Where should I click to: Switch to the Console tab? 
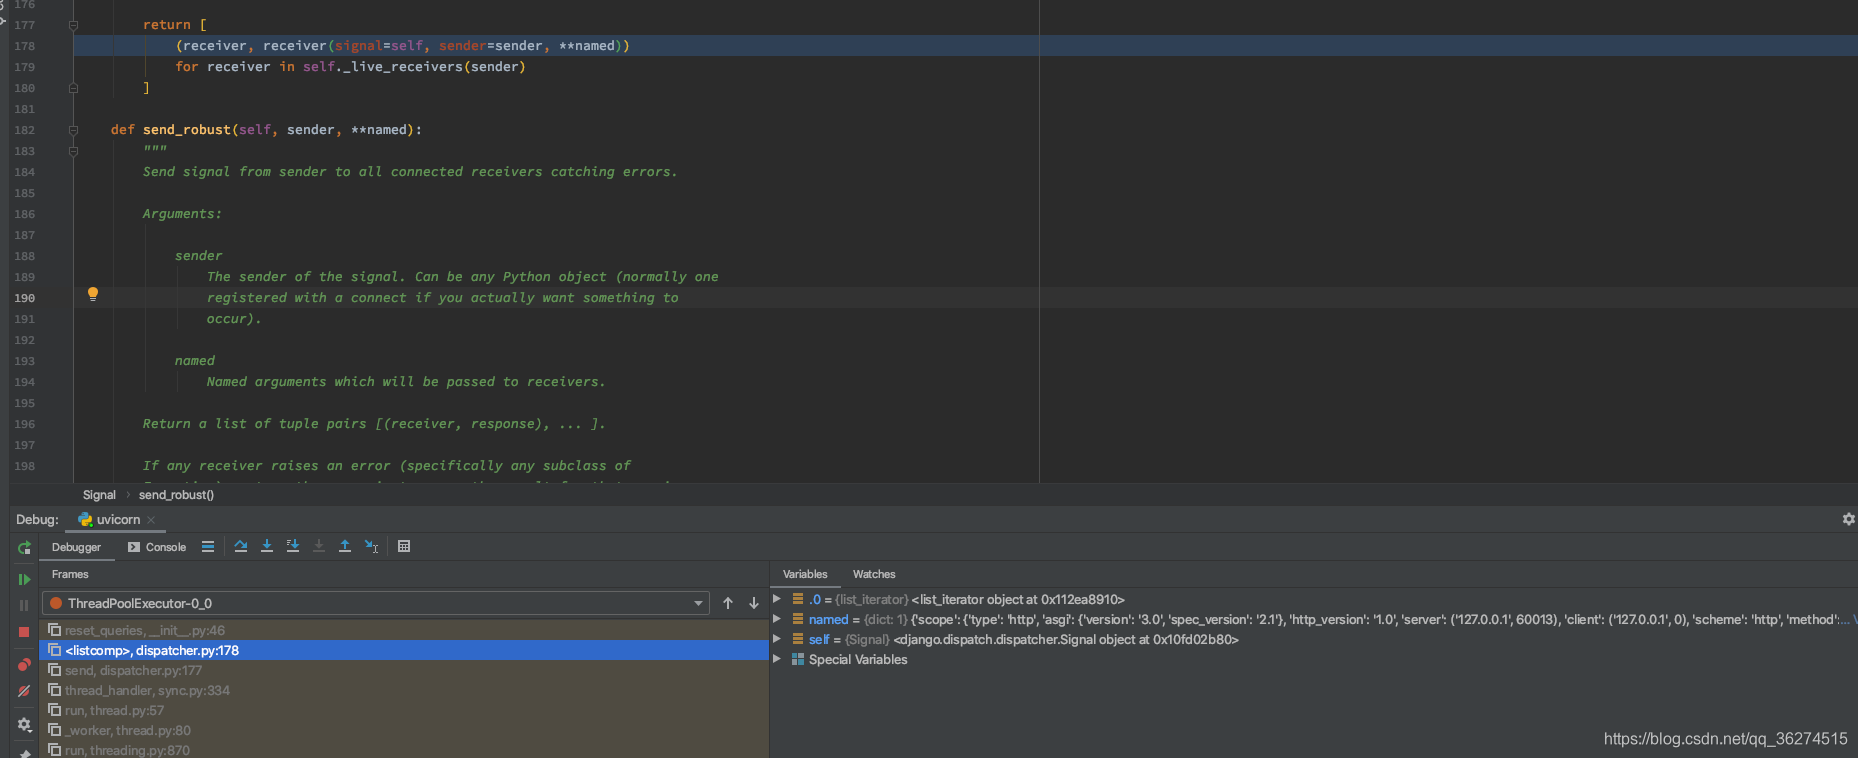click(157, 547)
